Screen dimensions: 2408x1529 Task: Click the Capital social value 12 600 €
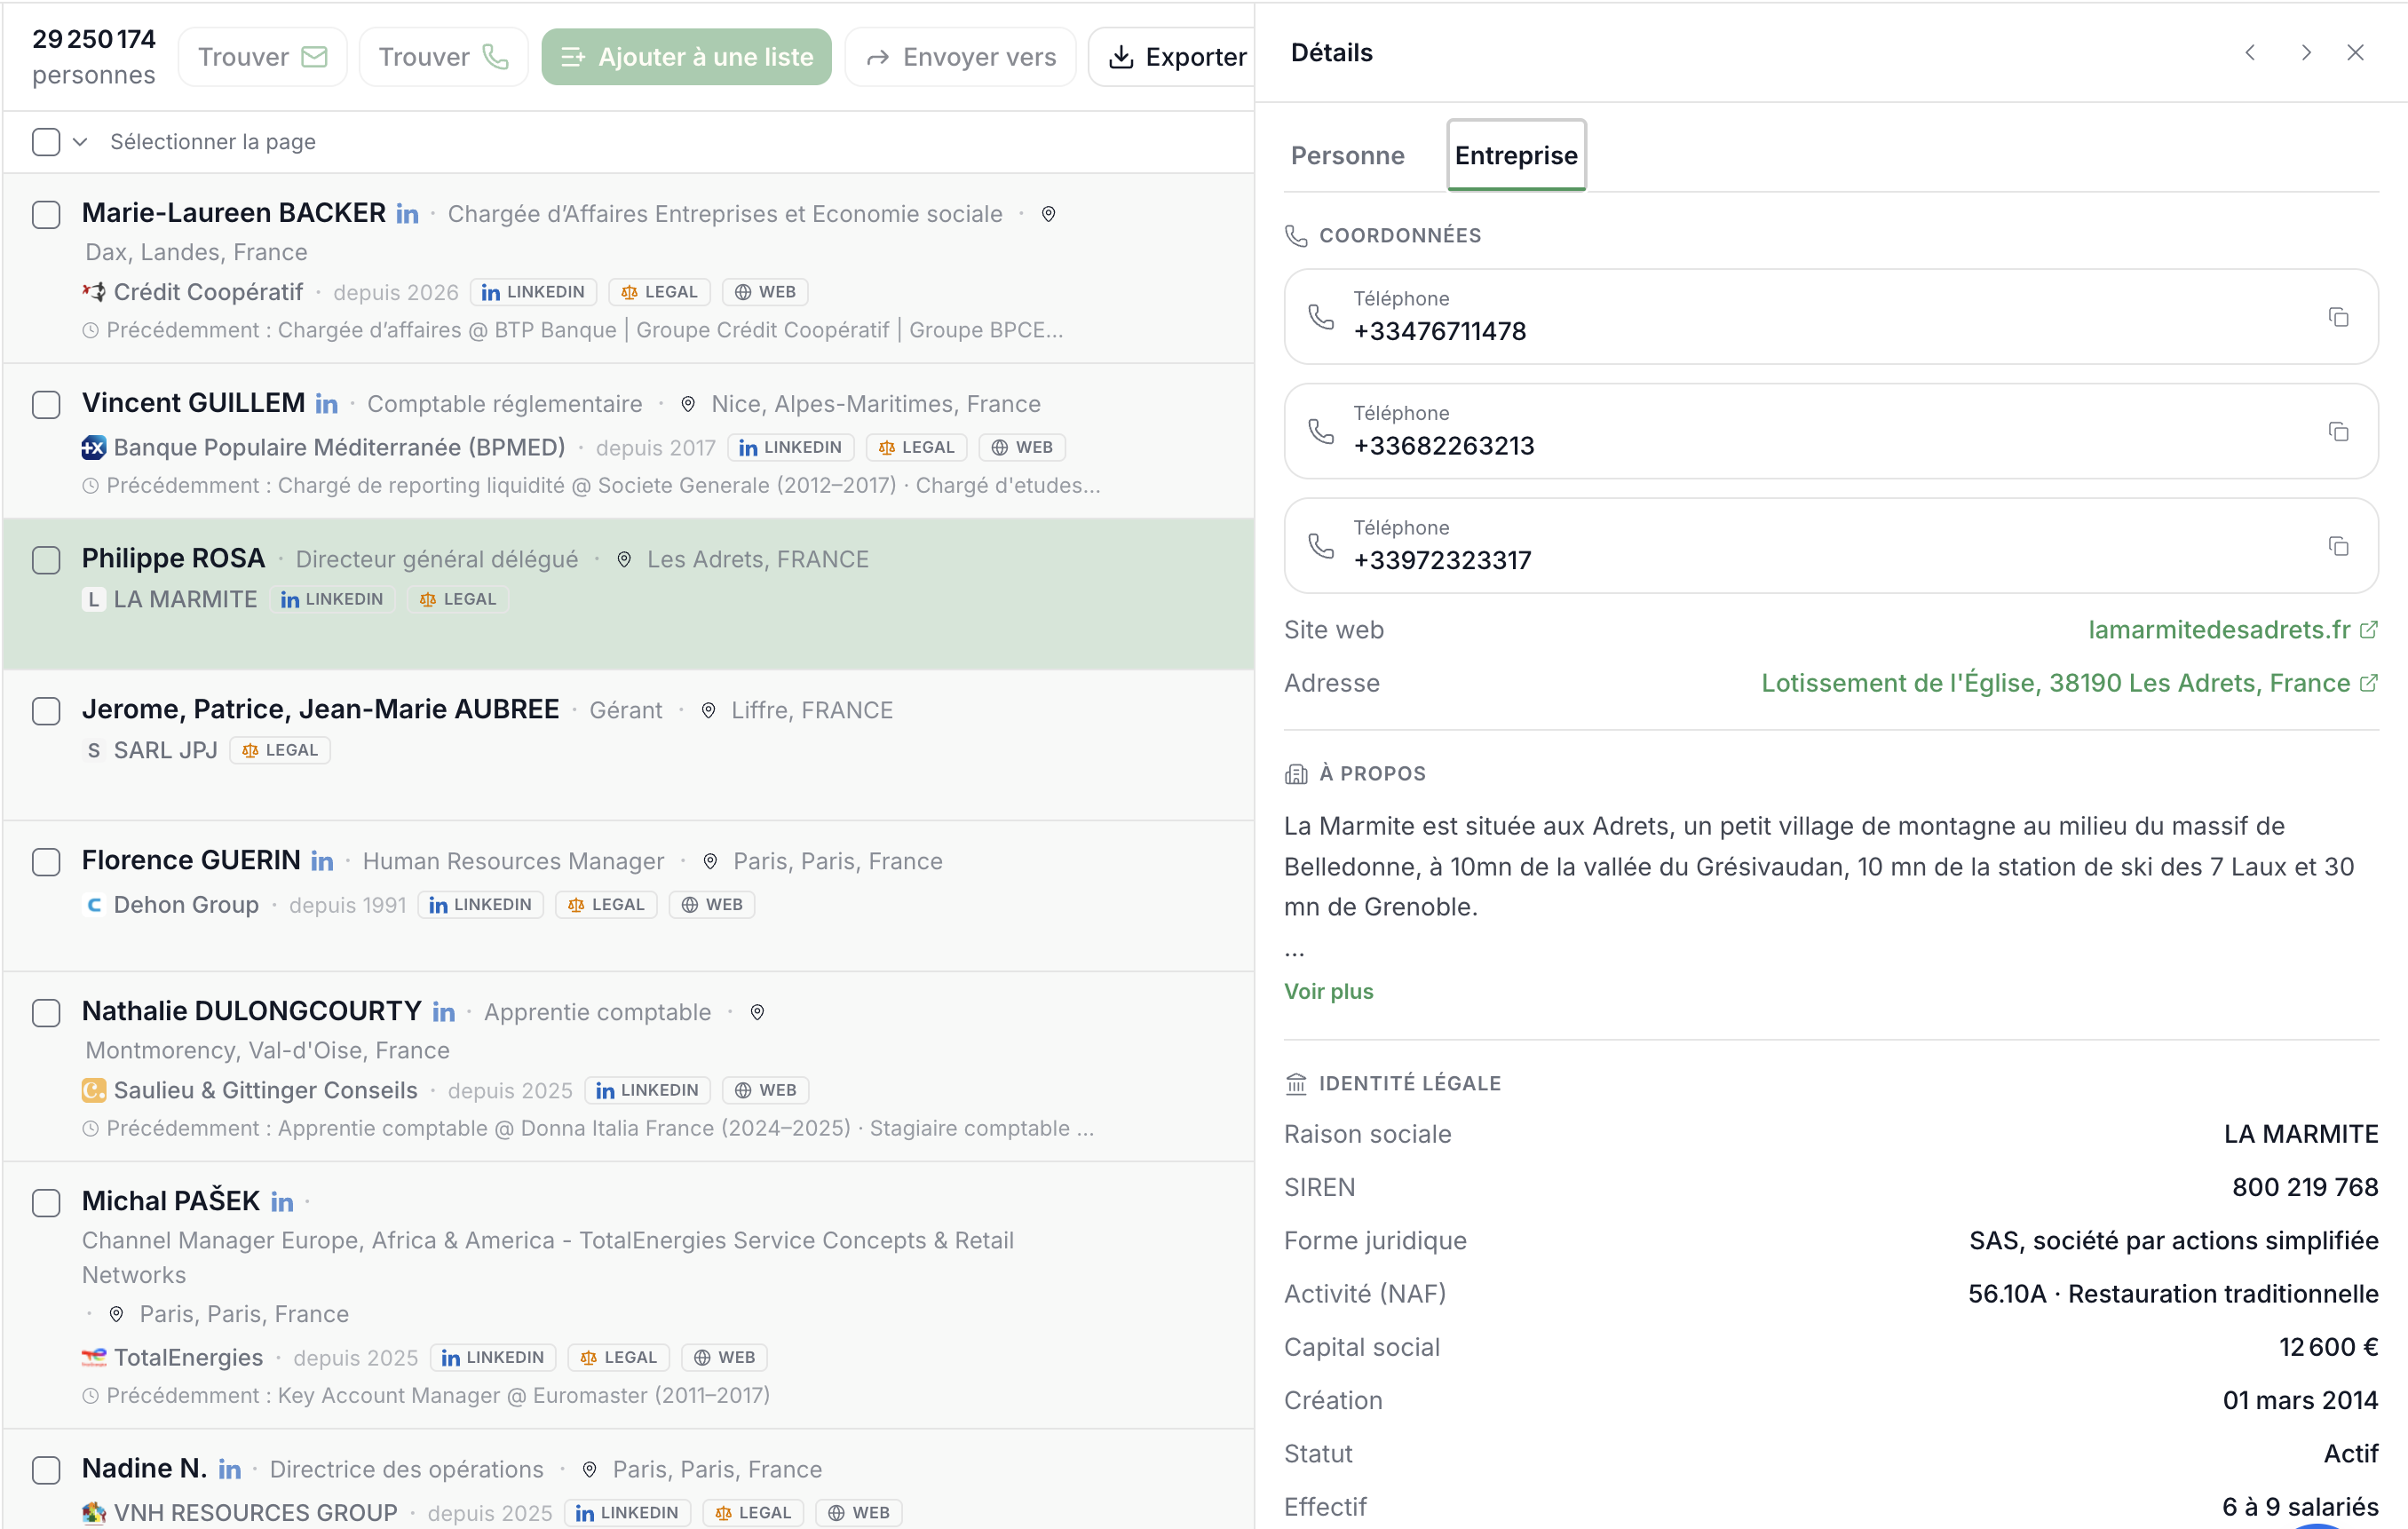tap(2328, 1347)
